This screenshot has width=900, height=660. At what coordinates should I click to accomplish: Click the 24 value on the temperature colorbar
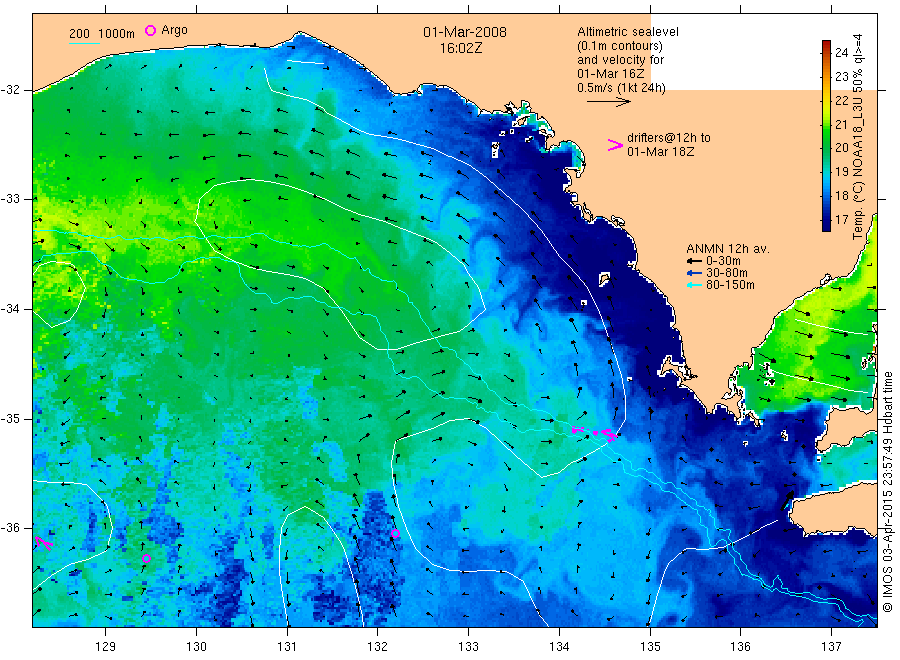[841, 52]
